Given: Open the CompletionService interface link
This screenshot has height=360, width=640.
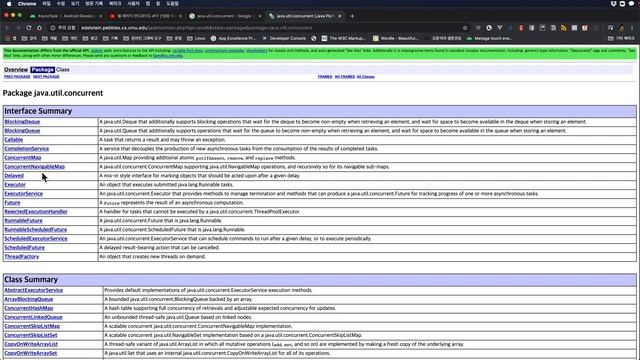Looking at the screenshot, I should [x=27, y=149].
